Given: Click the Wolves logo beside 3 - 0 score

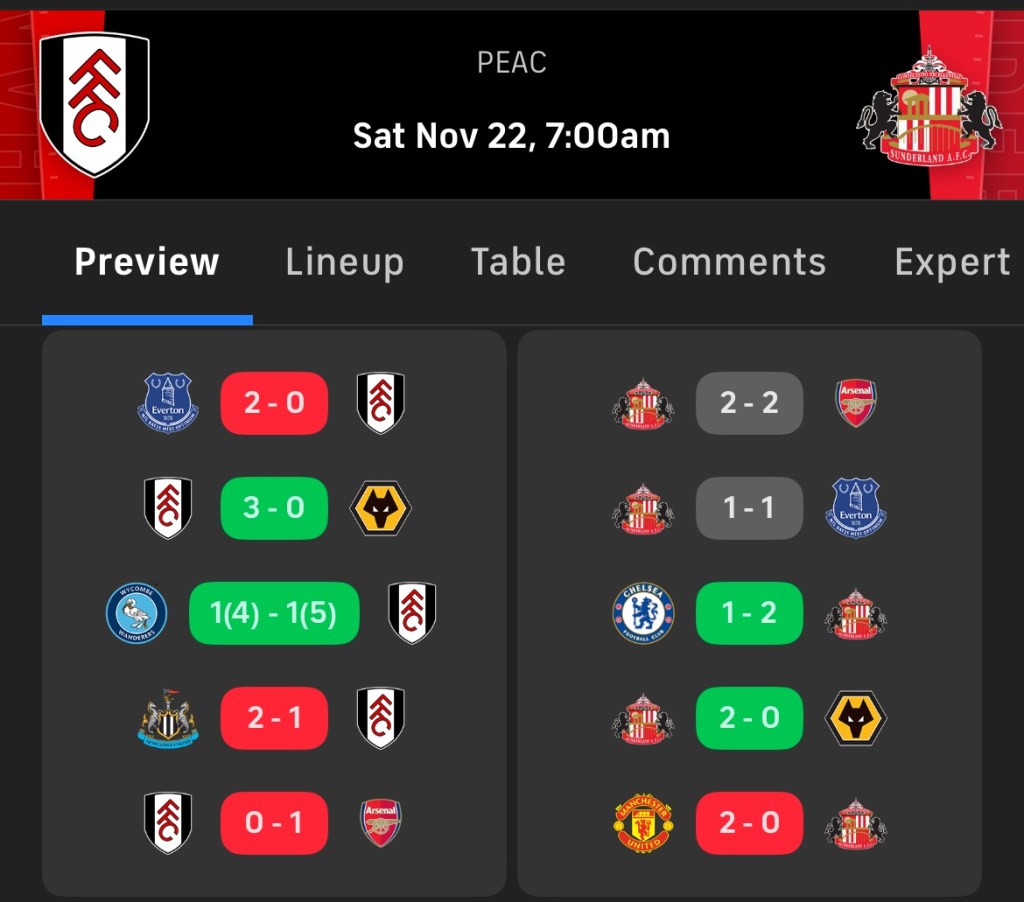Looking at the screenshot, I should click(x=381, y=508).
